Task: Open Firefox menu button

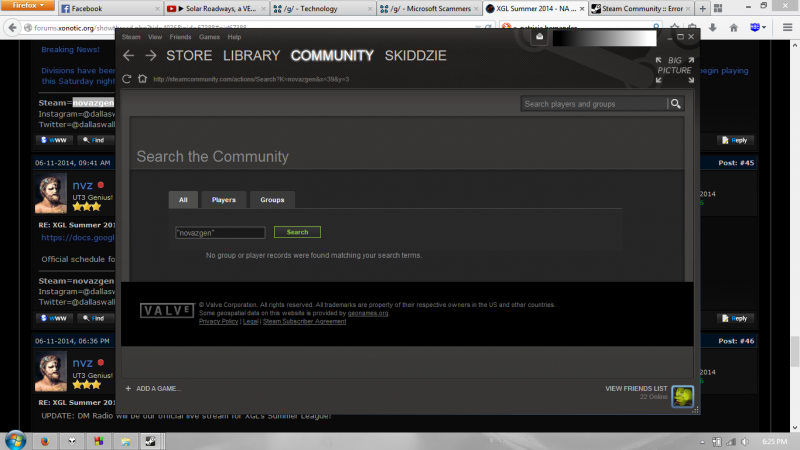Action: (27, 5)
